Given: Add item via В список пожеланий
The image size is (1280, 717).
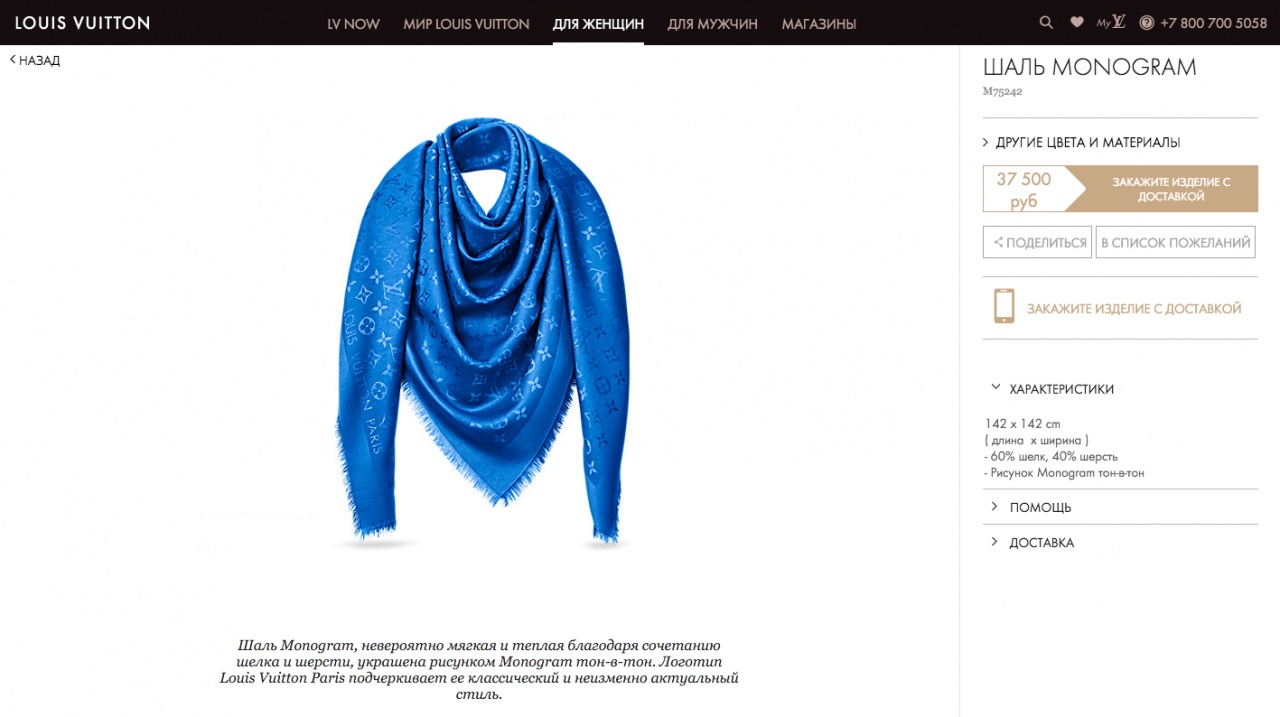Looking at the screenshot, I should [1175, 242].
